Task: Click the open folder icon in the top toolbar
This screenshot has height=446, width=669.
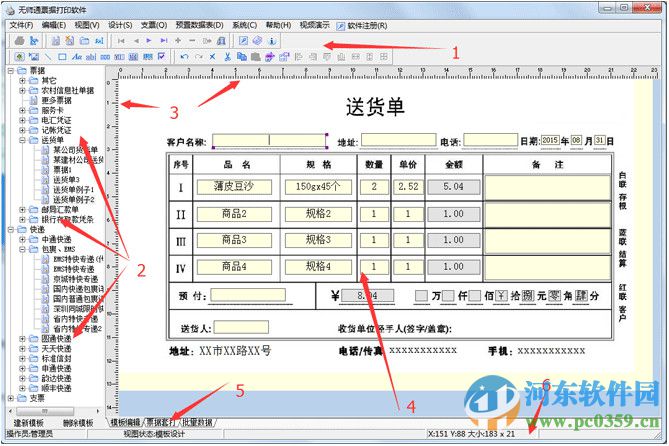Action: coord(84,41)
